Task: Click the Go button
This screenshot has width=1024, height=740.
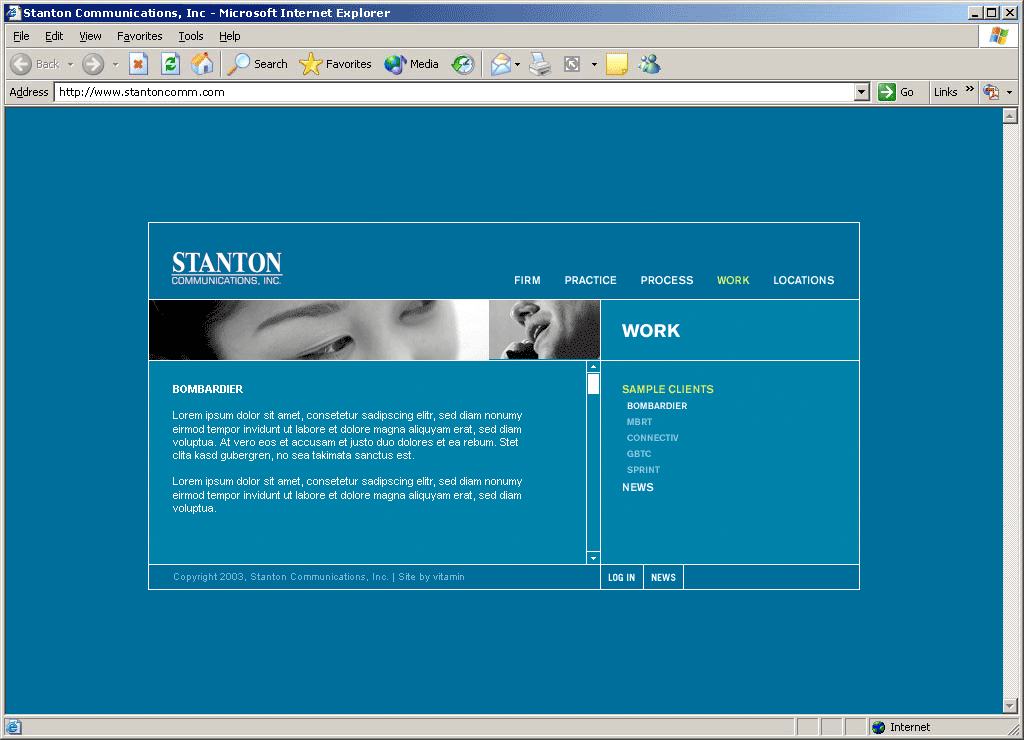Action: [x=896, y=92]
